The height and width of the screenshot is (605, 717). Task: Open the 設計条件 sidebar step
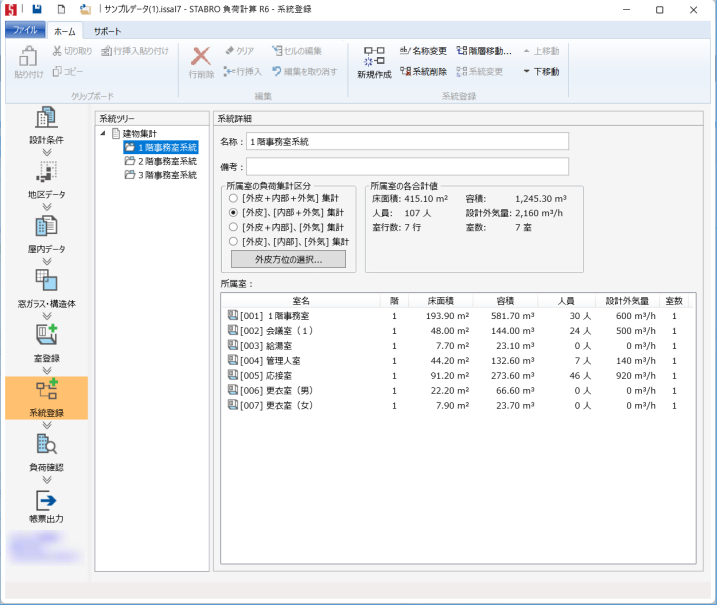(x=46, y=126)
